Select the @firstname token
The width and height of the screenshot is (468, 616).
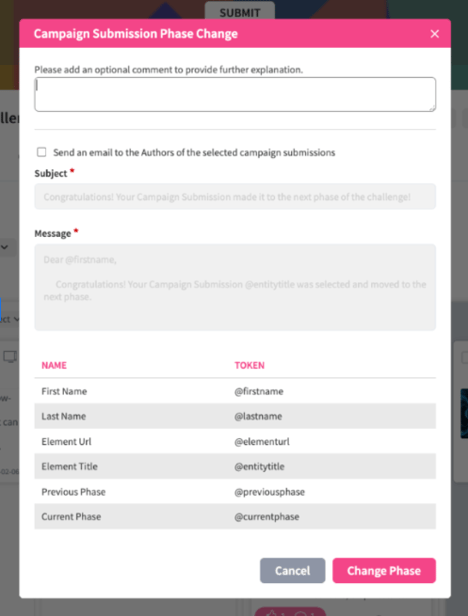[x=259, y=391]
